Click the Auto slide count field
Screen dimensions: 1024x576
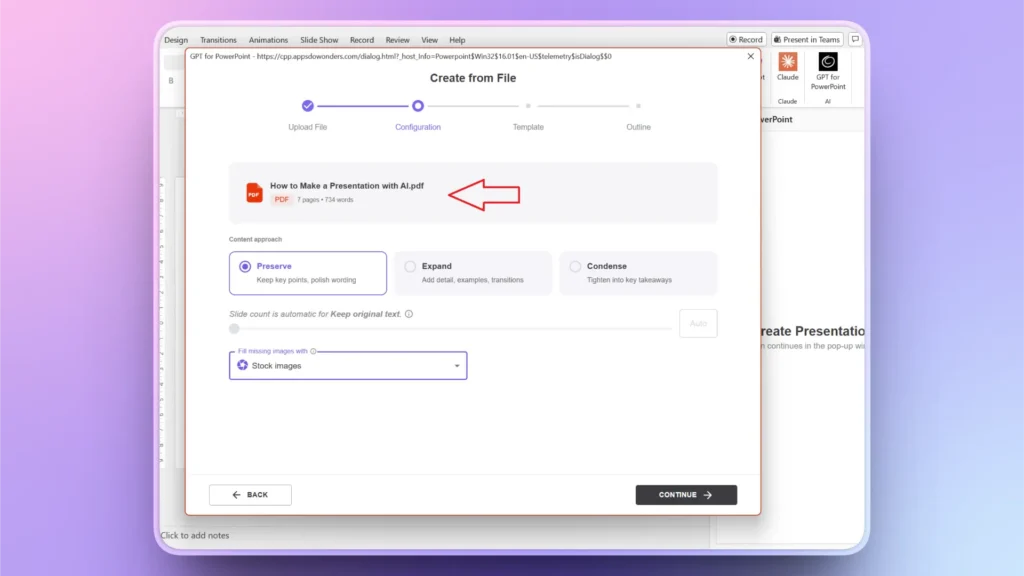(x=698, y=323)
